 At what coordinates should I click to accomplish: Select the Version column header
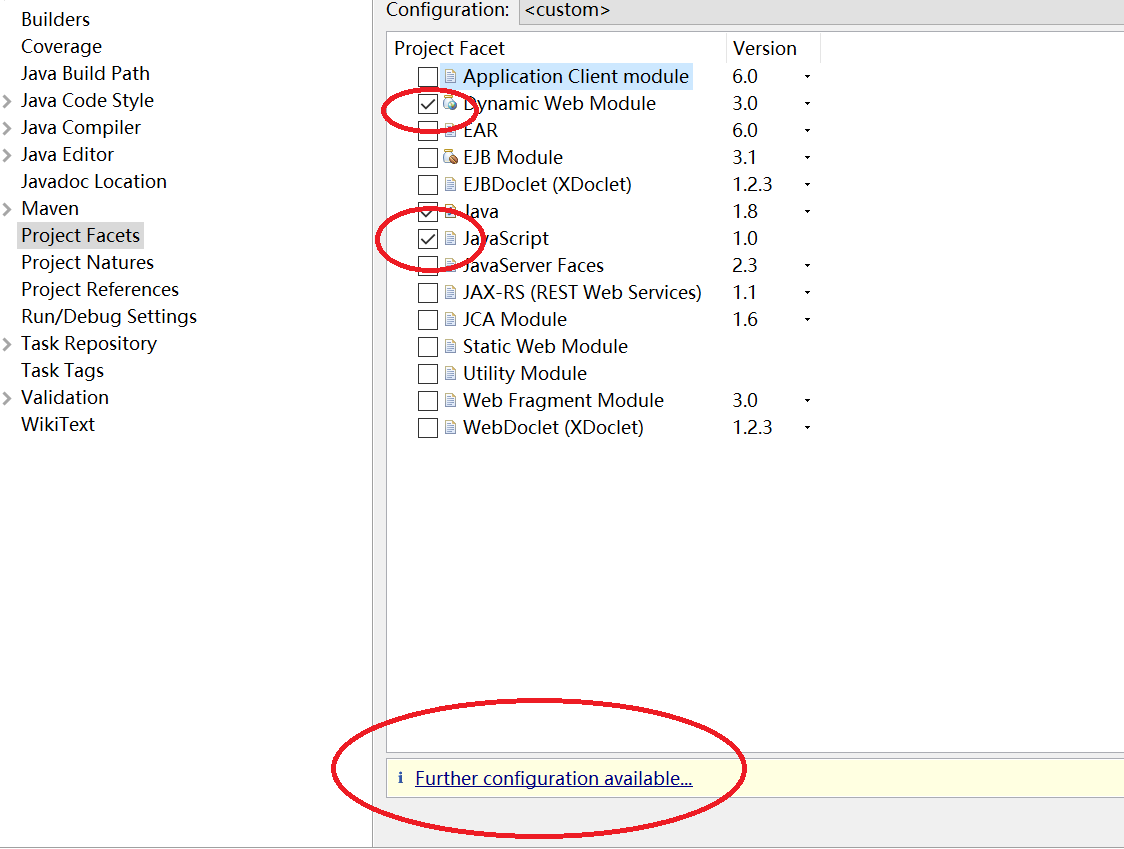pos(765,48)
